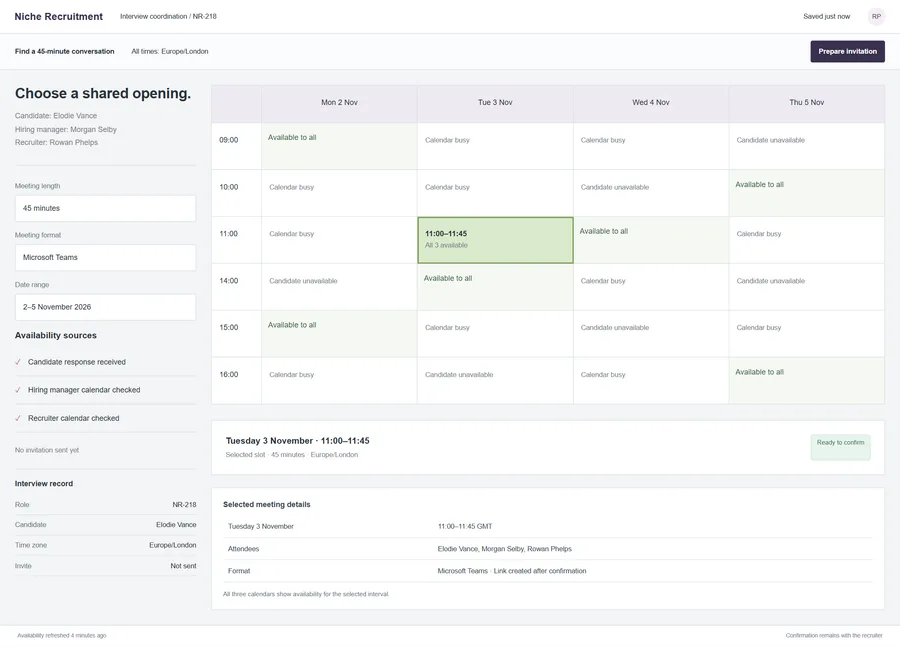Click the Thursday 15:00 Calendar busy cell

(x=806, y=334)
